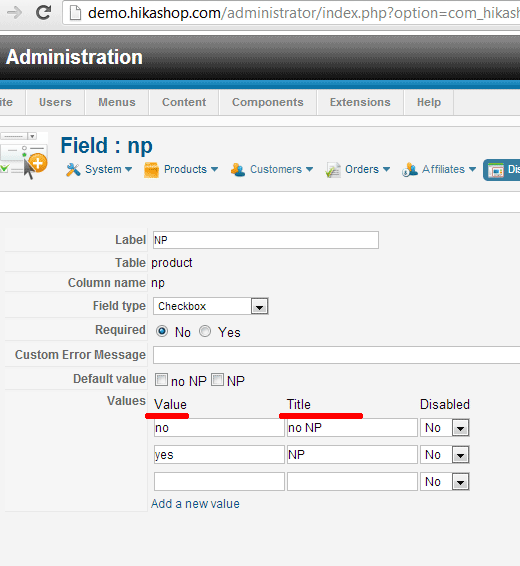Click the Orders notepad icon

333,170
